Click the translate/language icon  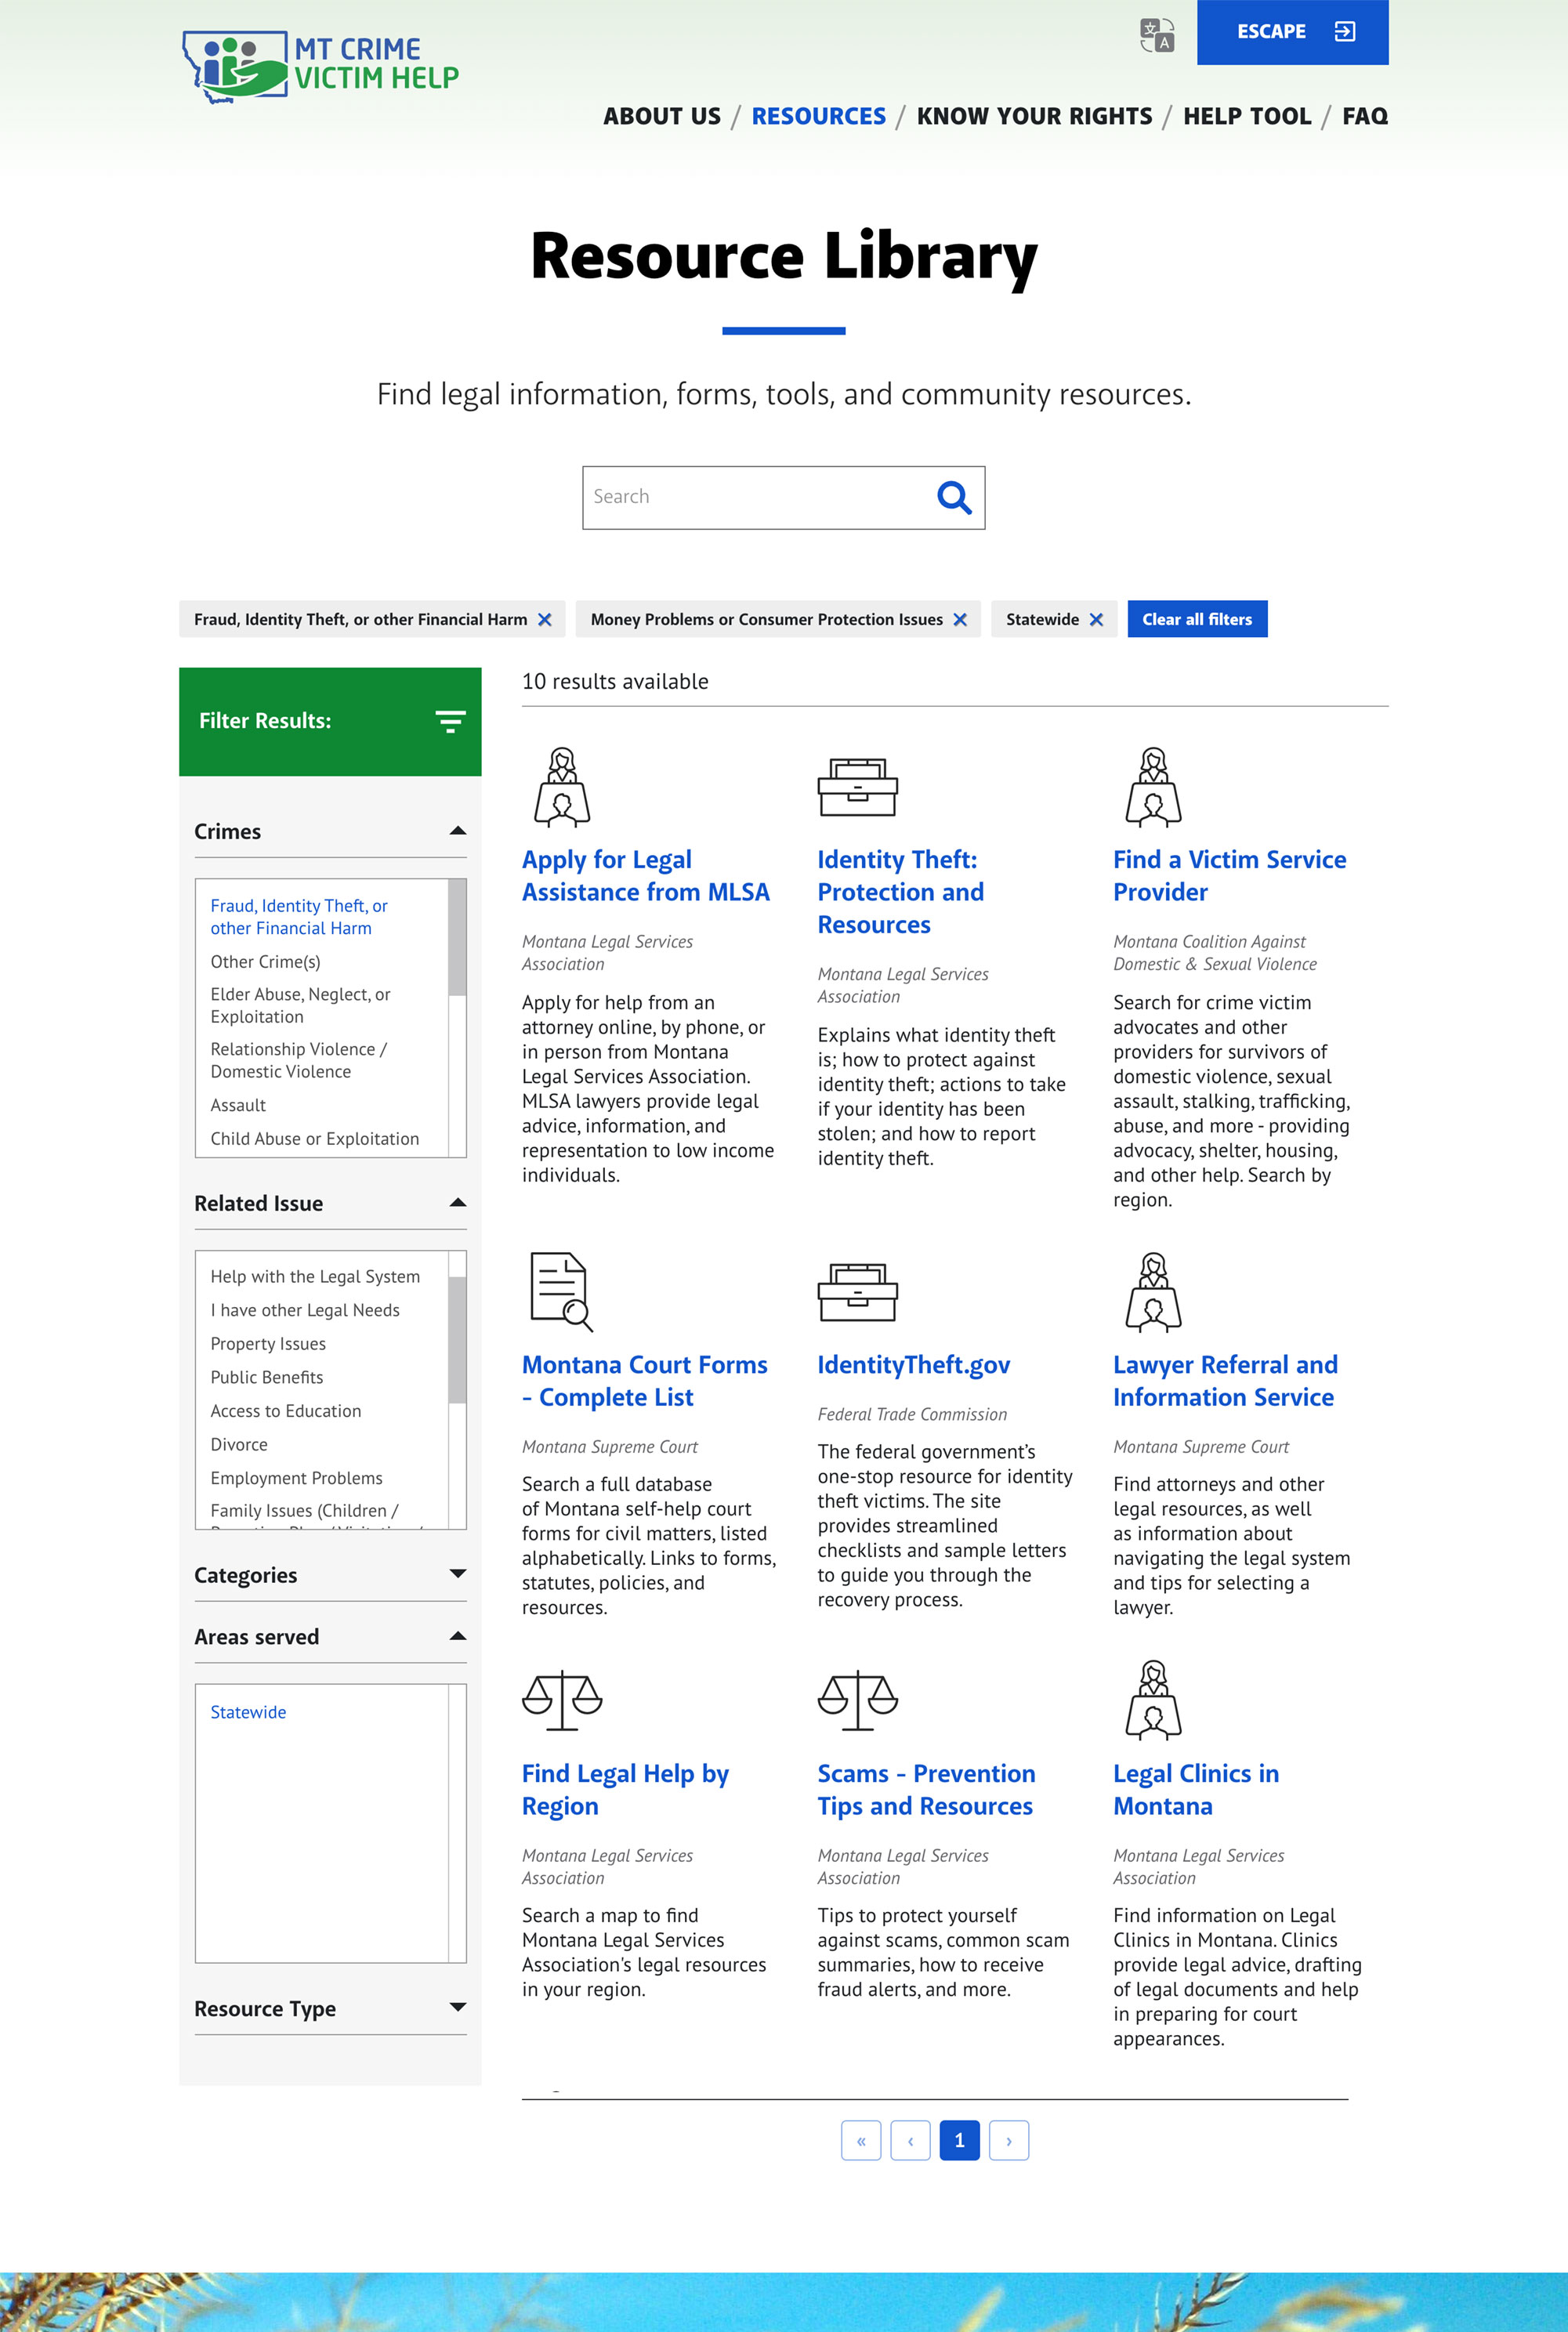tap(1157, 31)
